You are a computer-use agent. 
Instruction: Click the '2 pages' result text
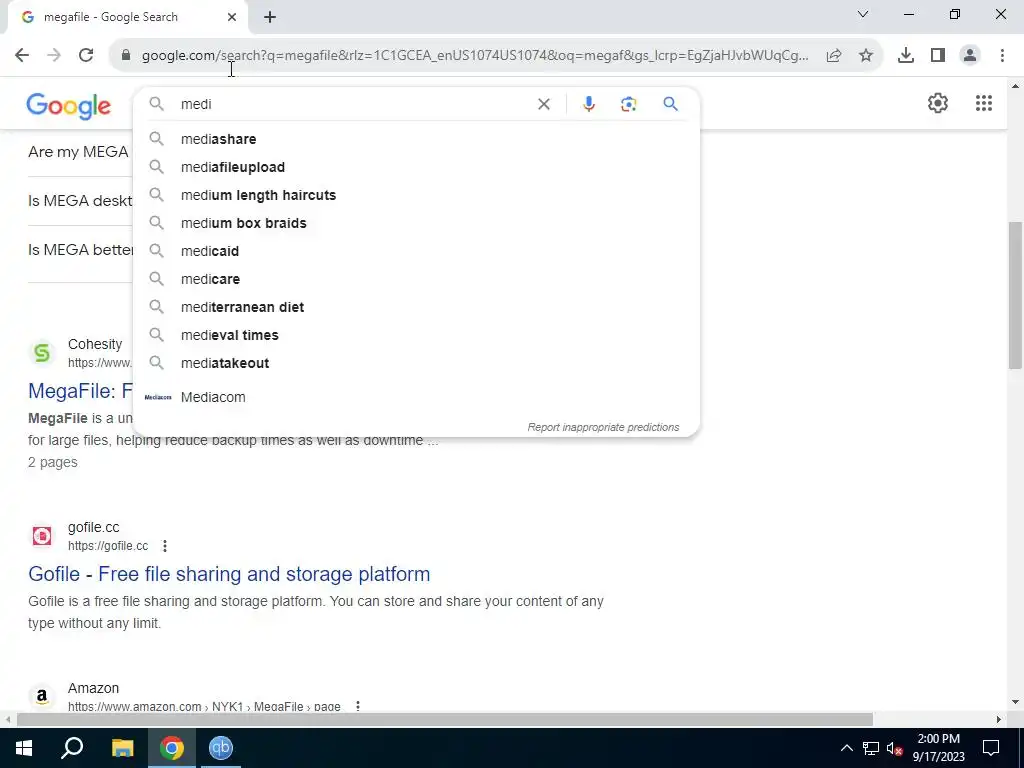point(53,462)
